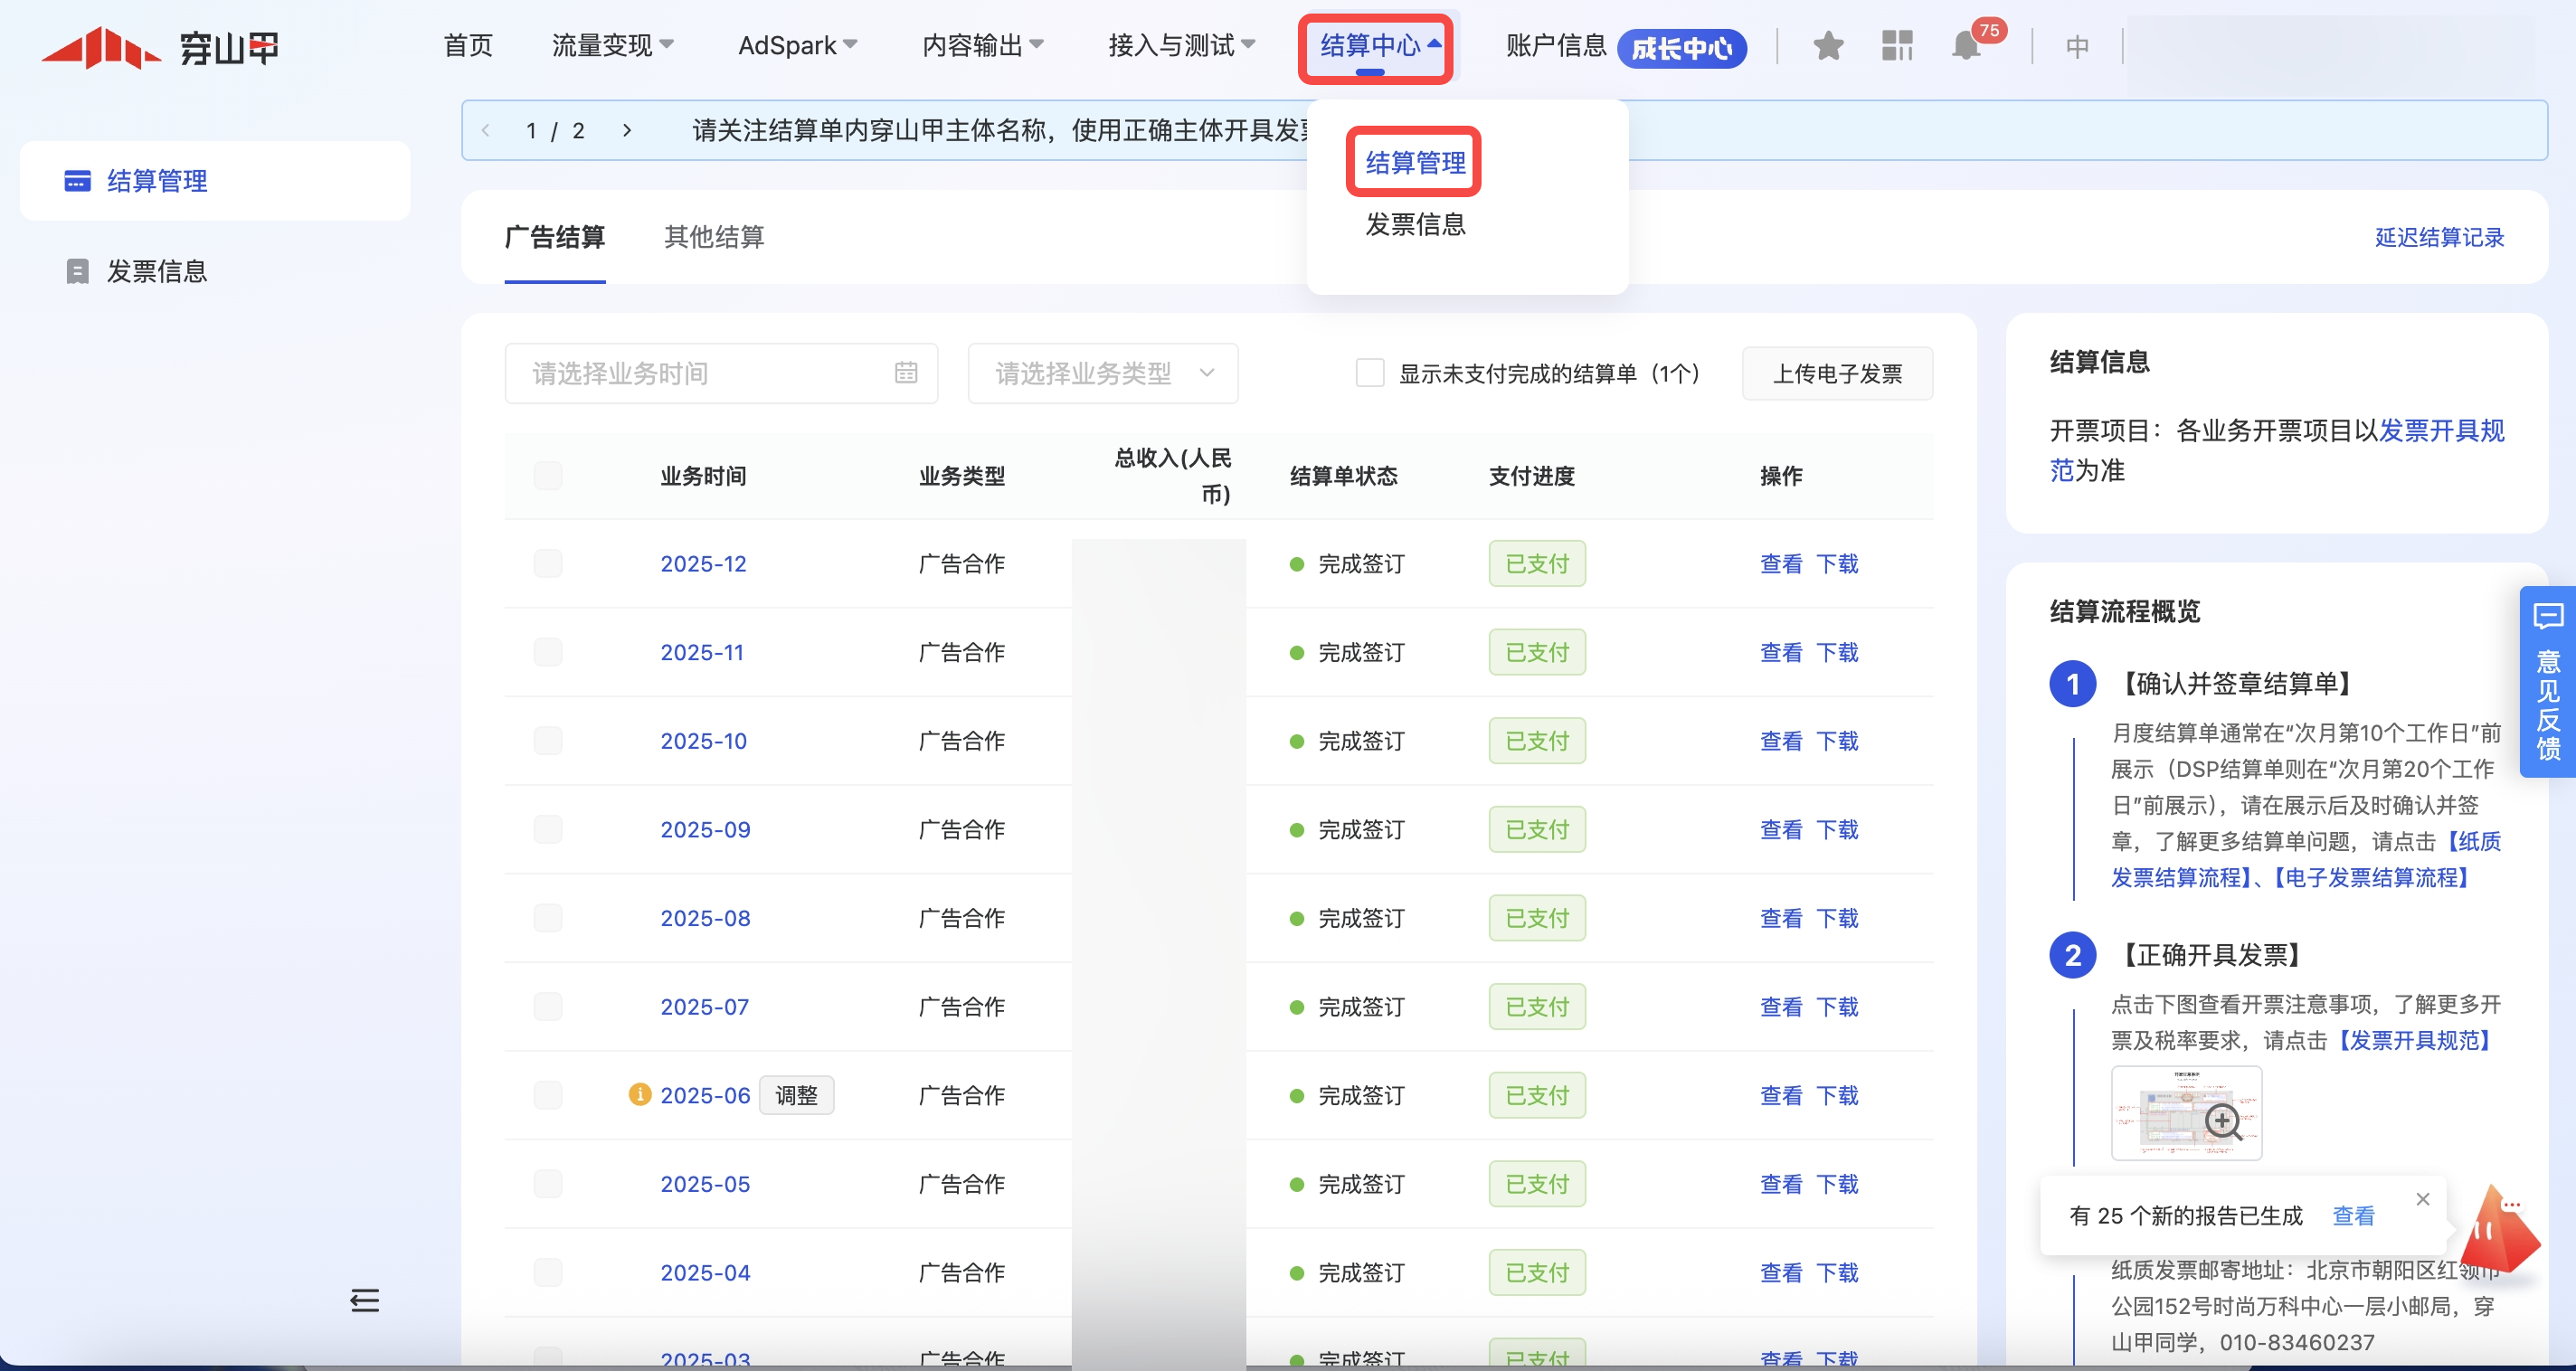The width and height of the screenshot is (2576, 1371).
Task: Click the calendar icon in date field
Action: pos(905,373)
